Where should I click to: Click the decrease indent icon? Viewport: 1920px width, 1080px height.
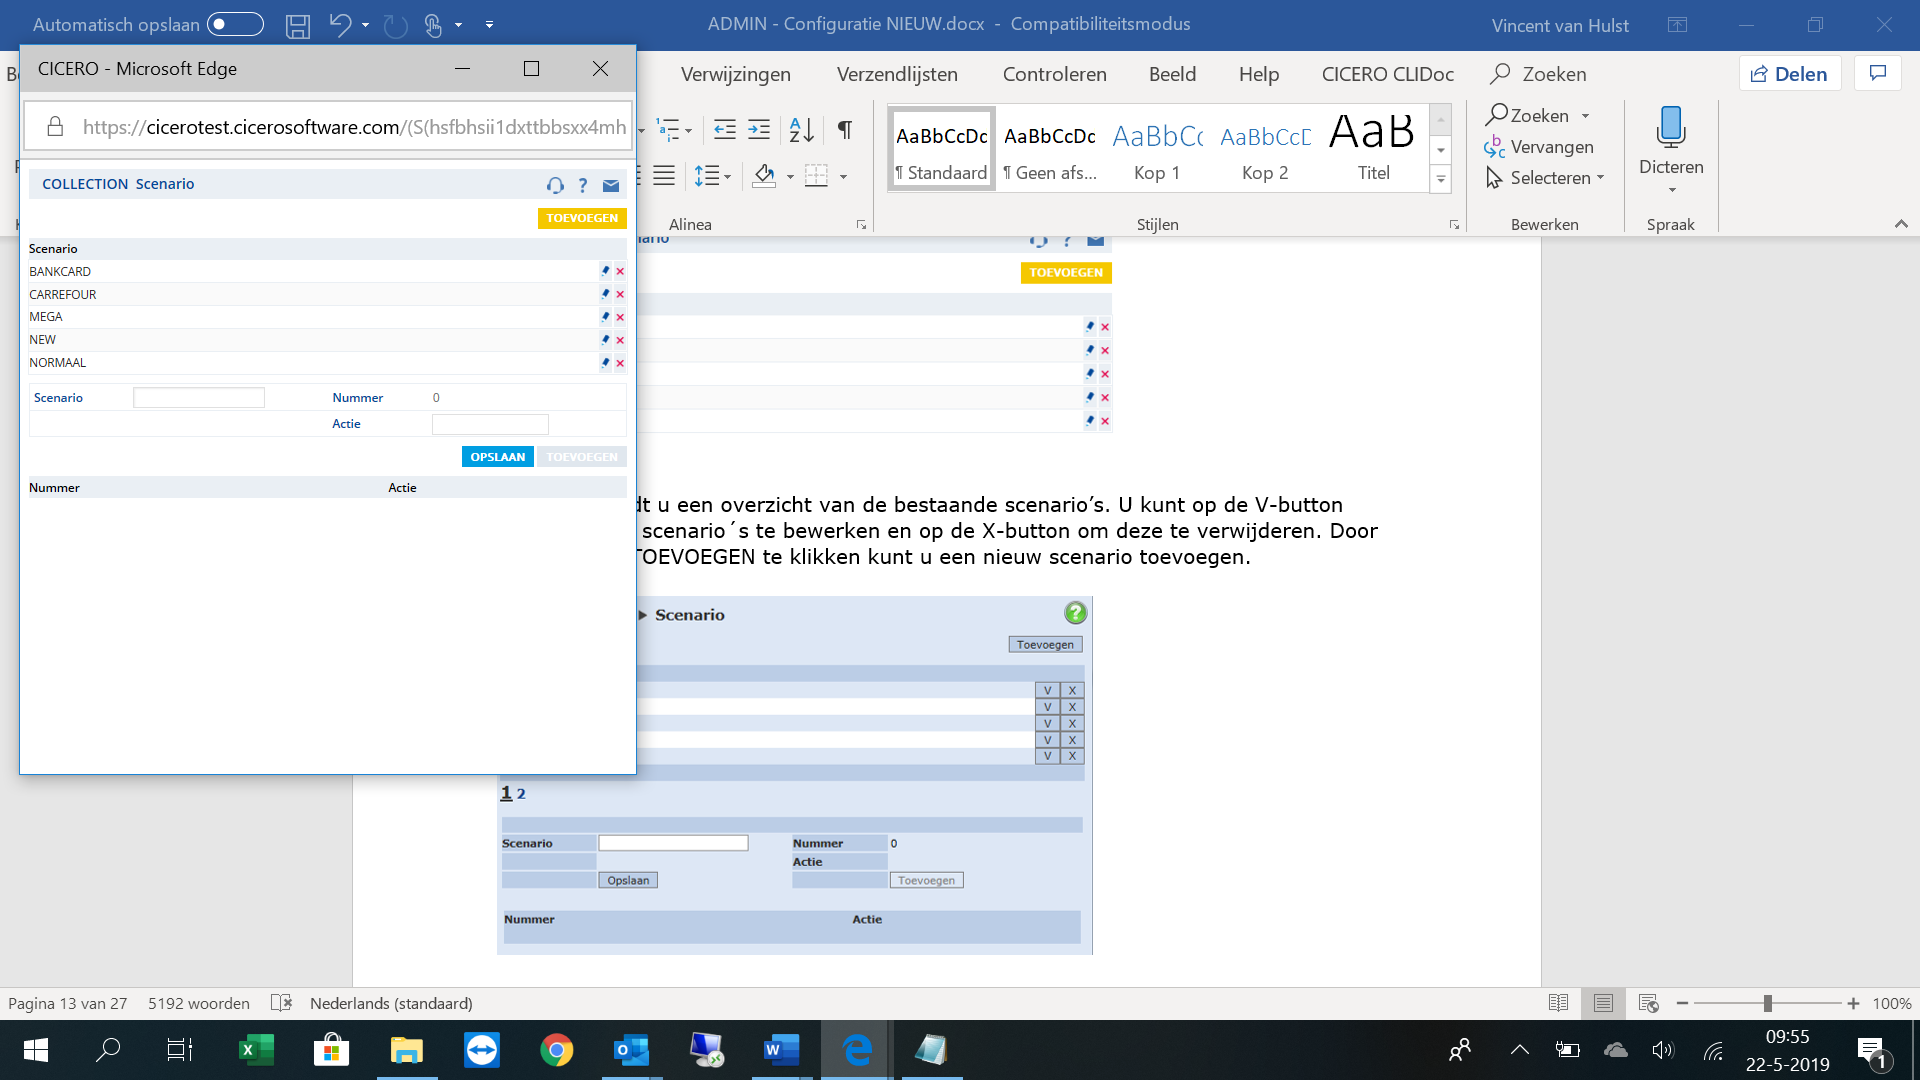725,129
